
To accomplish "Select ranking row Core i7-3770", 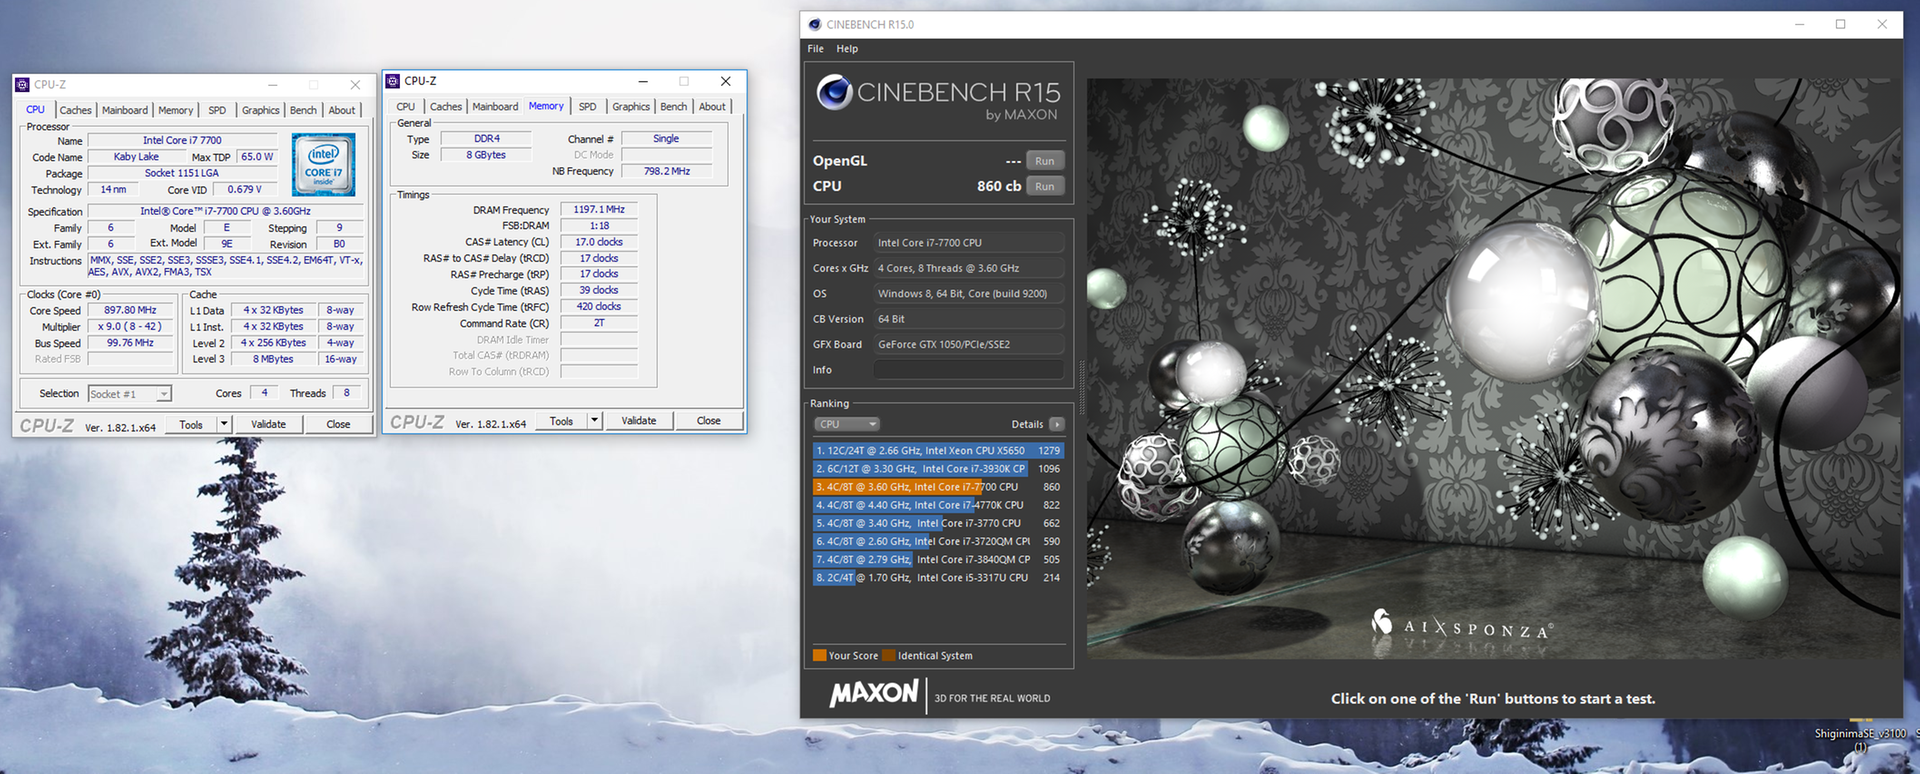I will [938, 523].
